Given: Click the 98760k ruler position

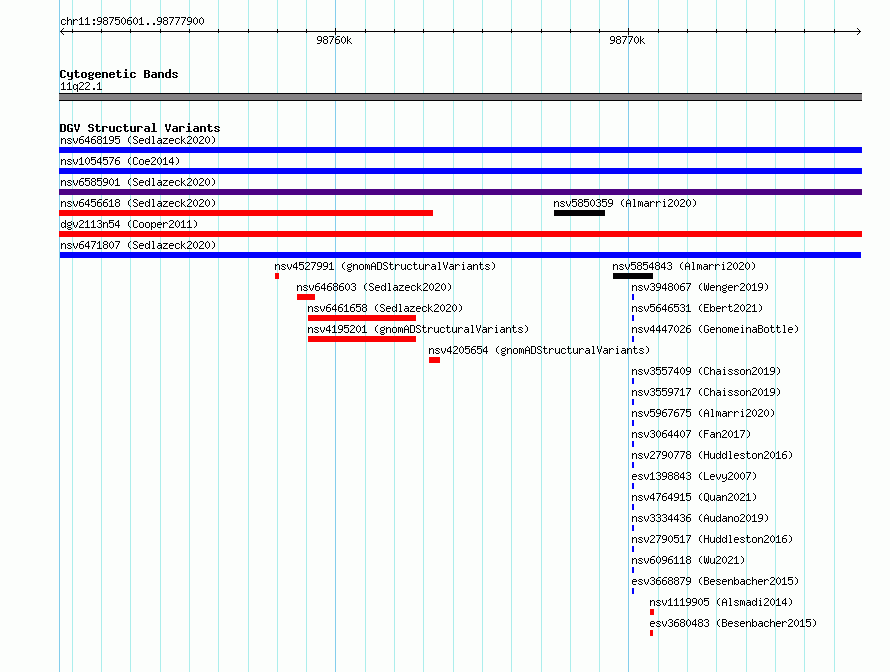Looking at the screenshot, I should click(x=334, y=40).
